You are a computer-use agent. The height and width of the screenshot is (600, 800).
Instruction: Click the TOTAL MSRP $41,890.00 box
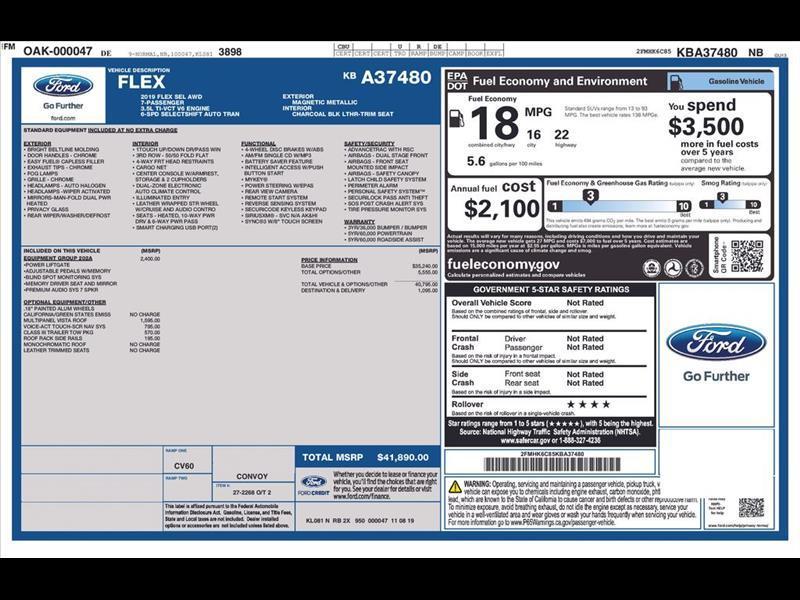[x=367, y=457]
